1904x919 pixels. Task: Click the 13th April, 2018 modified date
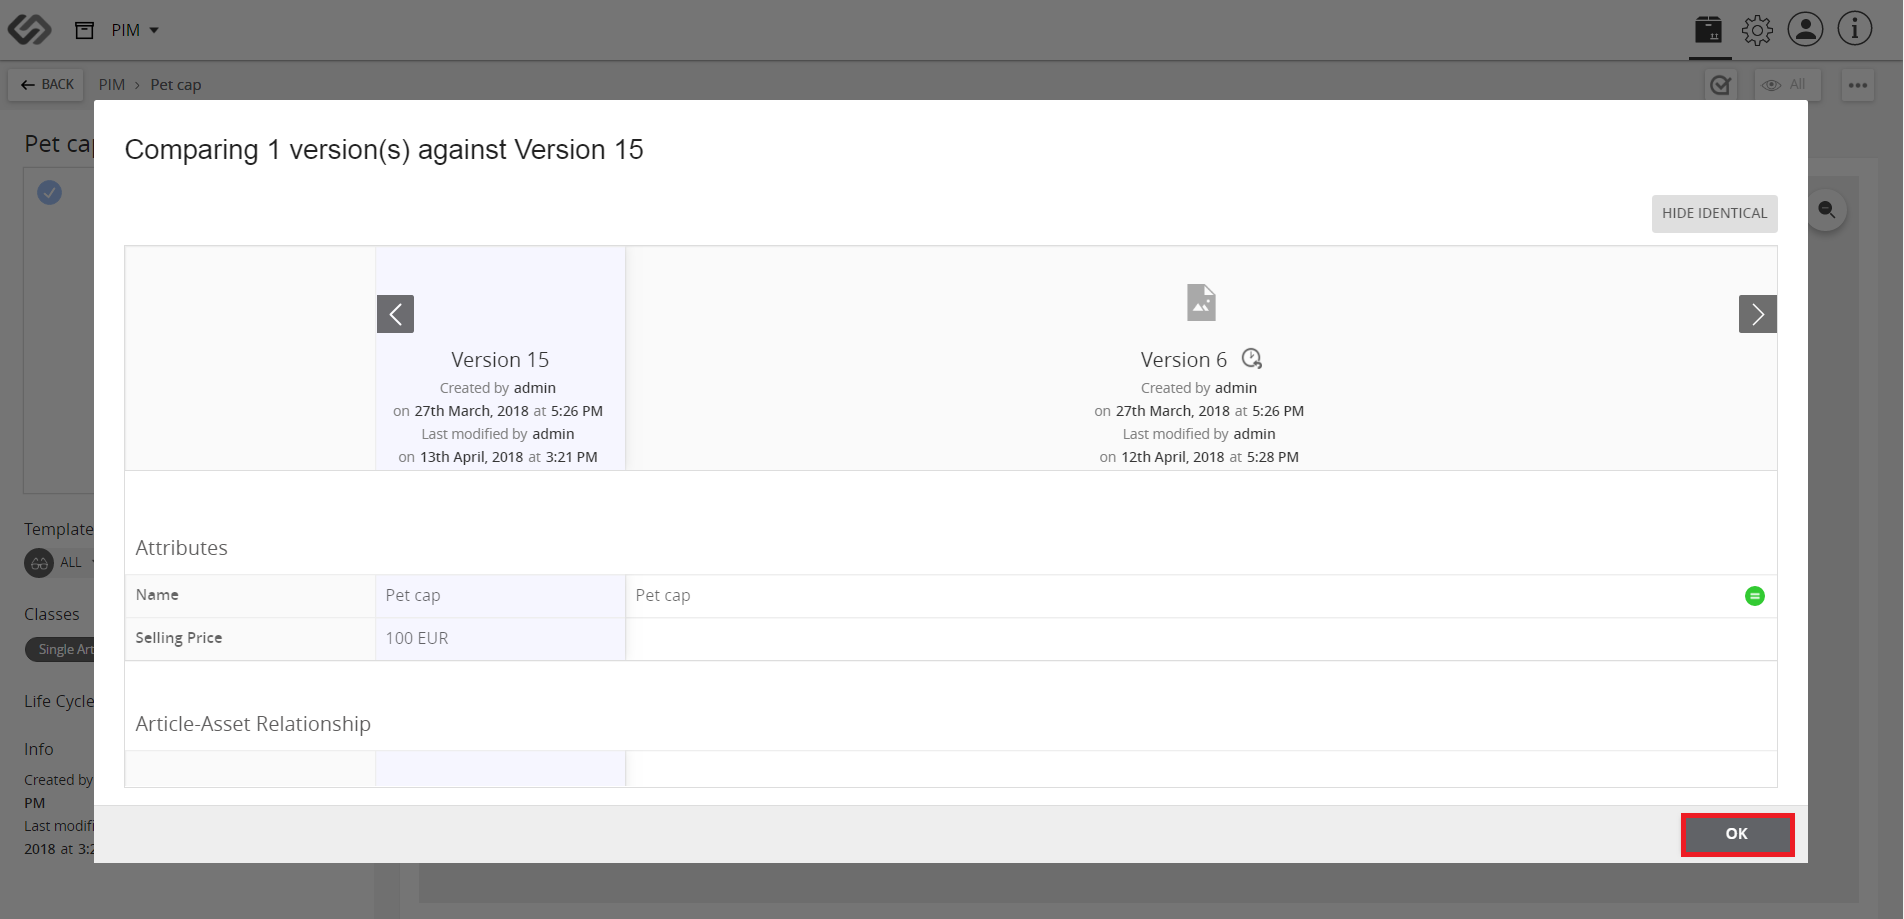tap(472, 457)
